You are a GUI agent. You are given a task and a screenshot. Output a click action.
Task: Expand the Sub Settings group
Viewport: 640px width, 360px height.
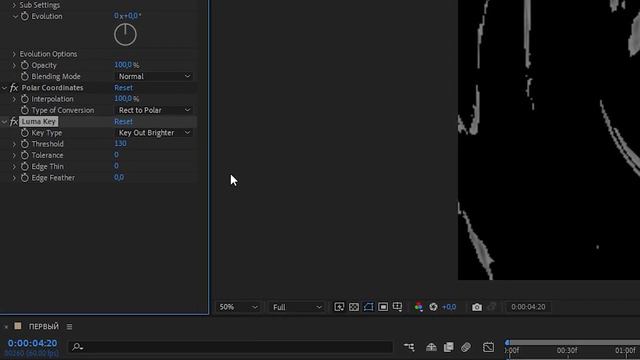click(14, 5)
